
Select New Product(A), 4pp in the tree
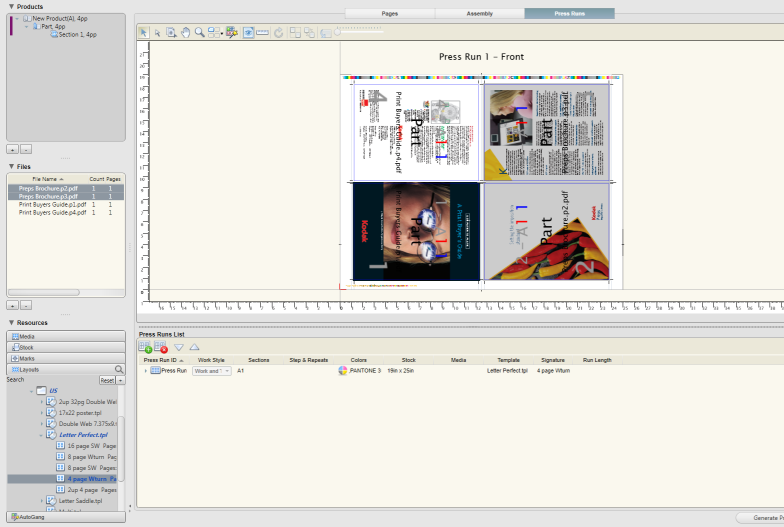tap(60, 18)
